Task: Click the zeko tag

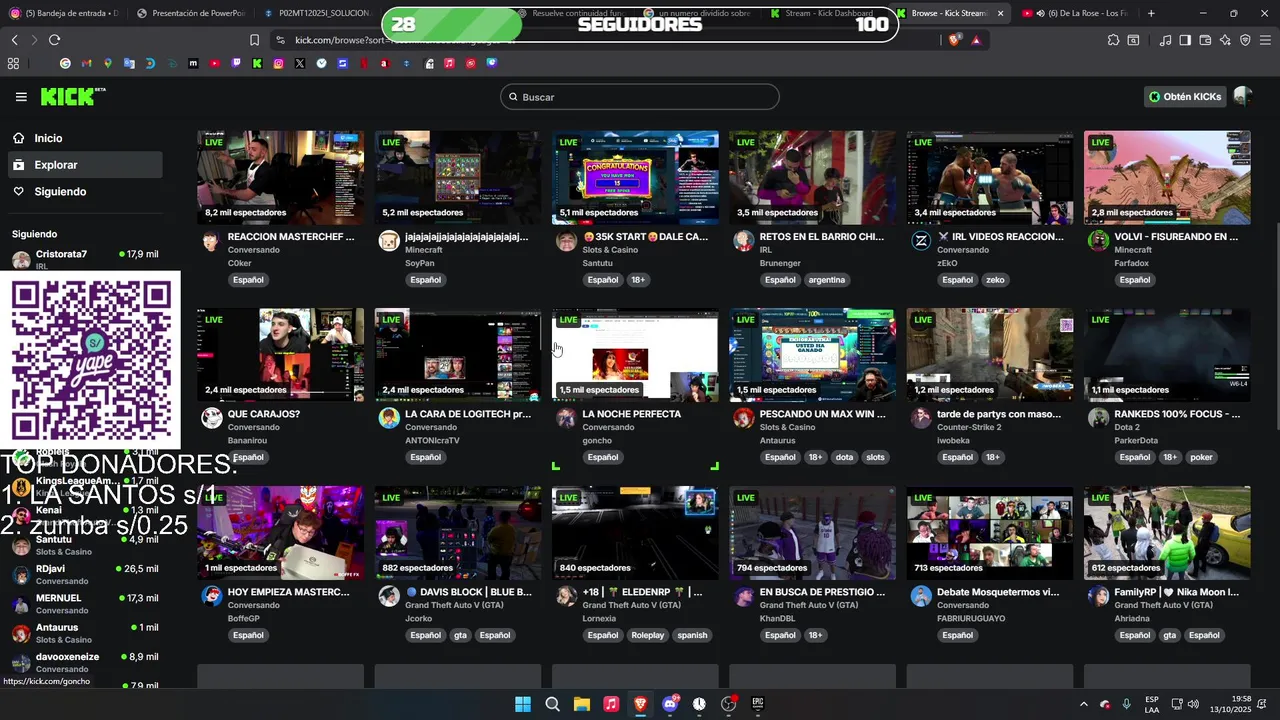Action: 995,280
